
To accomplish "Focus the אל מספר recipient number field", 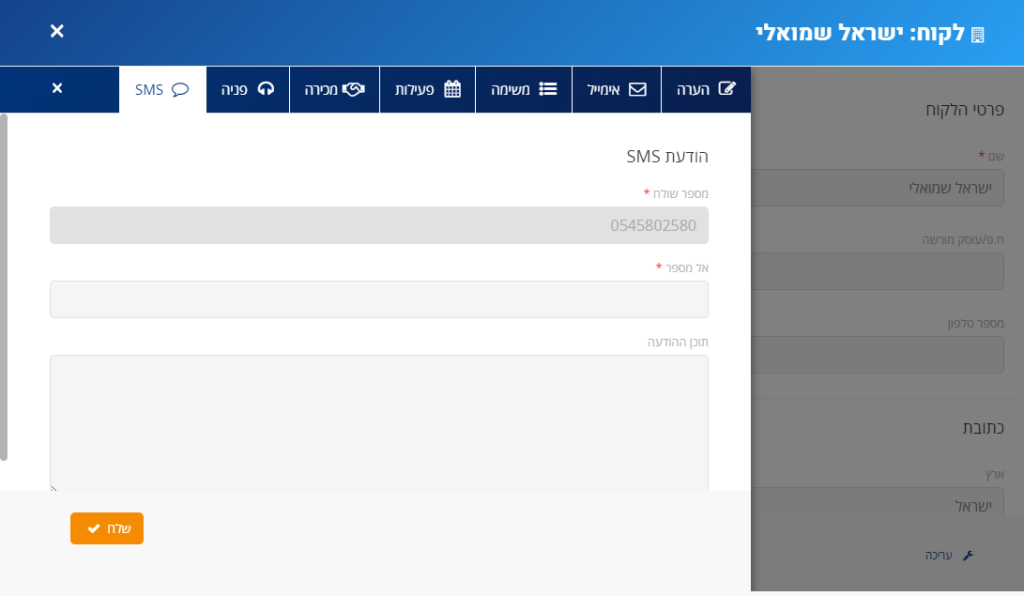I will (379, 300).
